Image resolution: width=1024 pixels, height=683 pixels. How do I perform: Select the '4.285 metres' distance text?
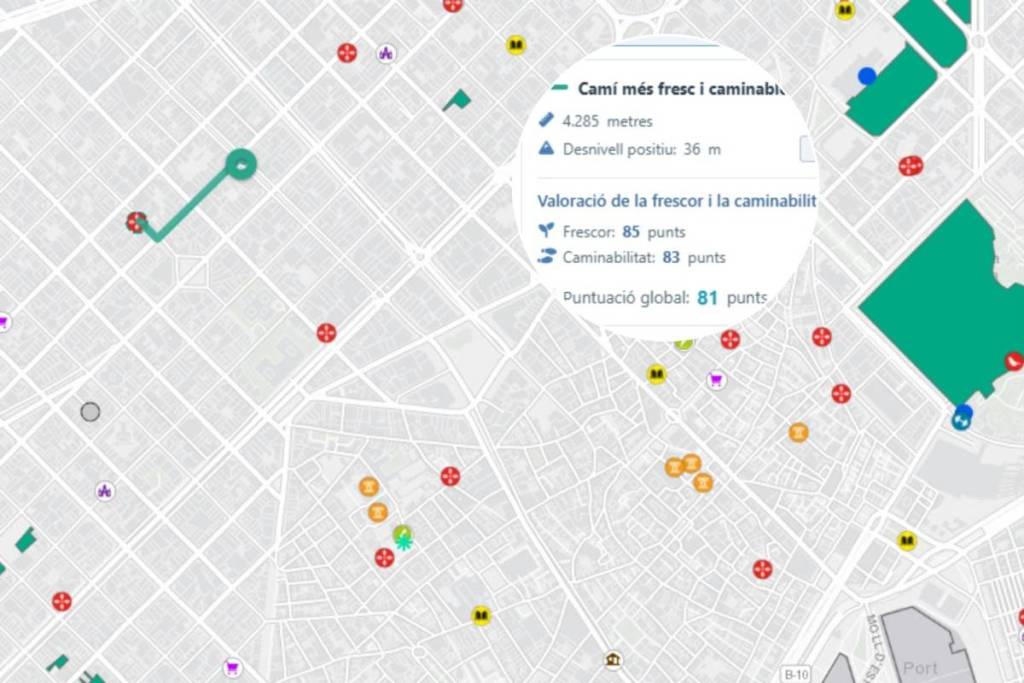point(607,121)
